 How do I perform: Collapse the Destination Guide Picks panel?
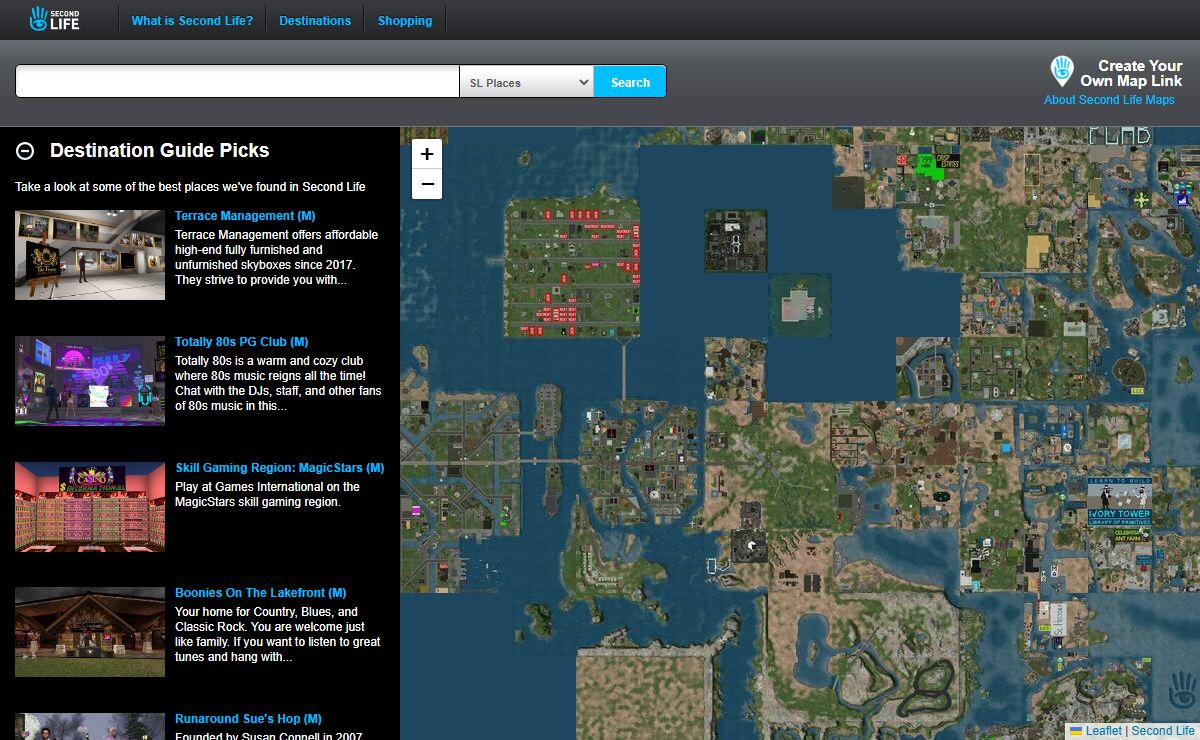click(26, 151)
